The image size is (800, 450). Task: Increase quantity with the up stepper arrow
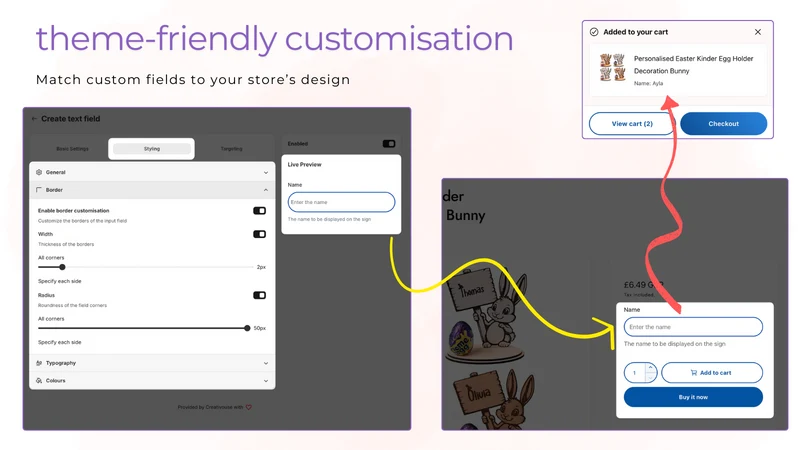point(651,367)
